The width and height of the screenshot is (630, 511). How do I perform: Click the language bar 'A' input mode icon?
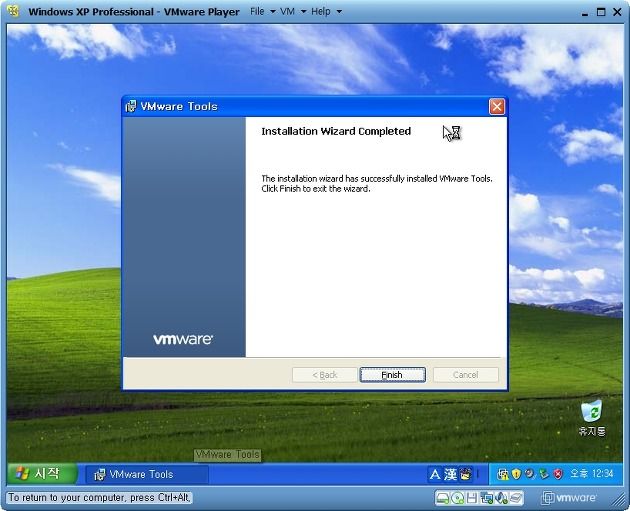coord(435,474)
